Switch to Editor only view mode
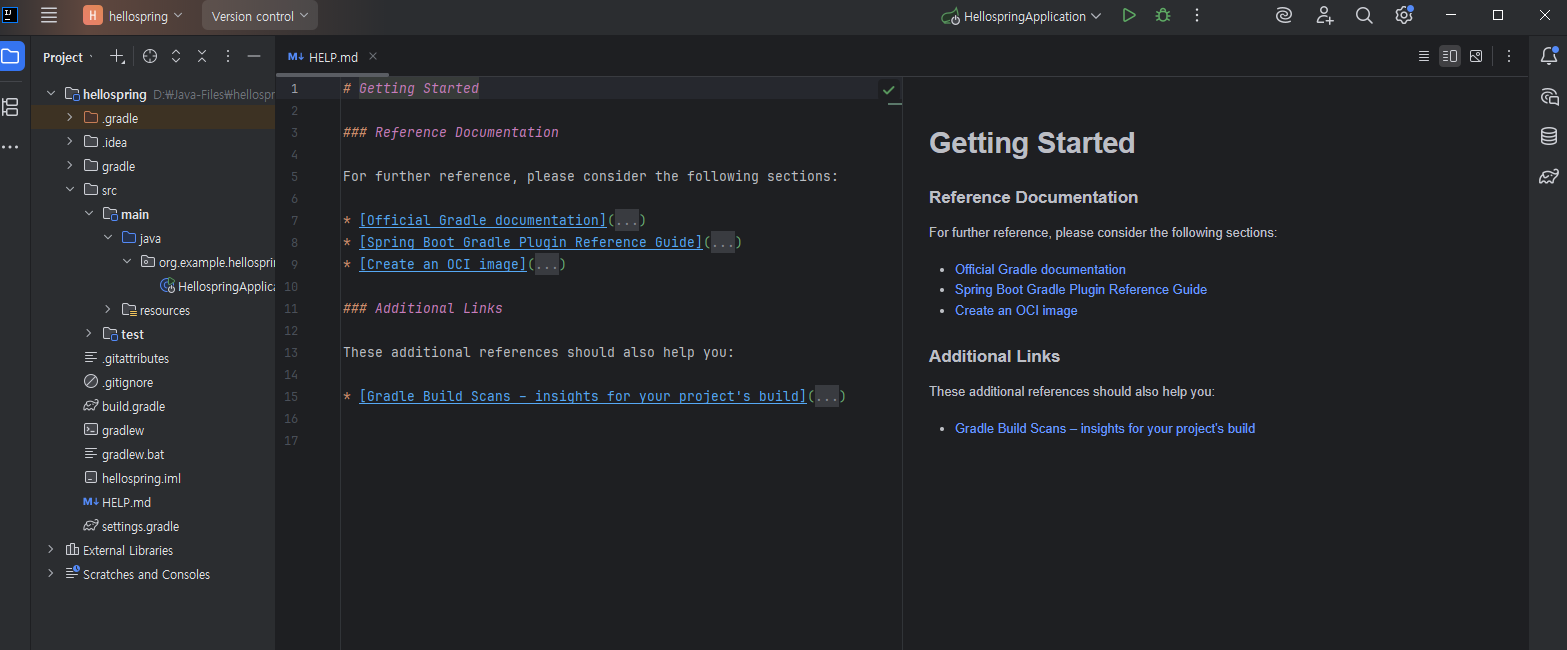This screenshot has height=650, width=1567. coord(1423,57)
